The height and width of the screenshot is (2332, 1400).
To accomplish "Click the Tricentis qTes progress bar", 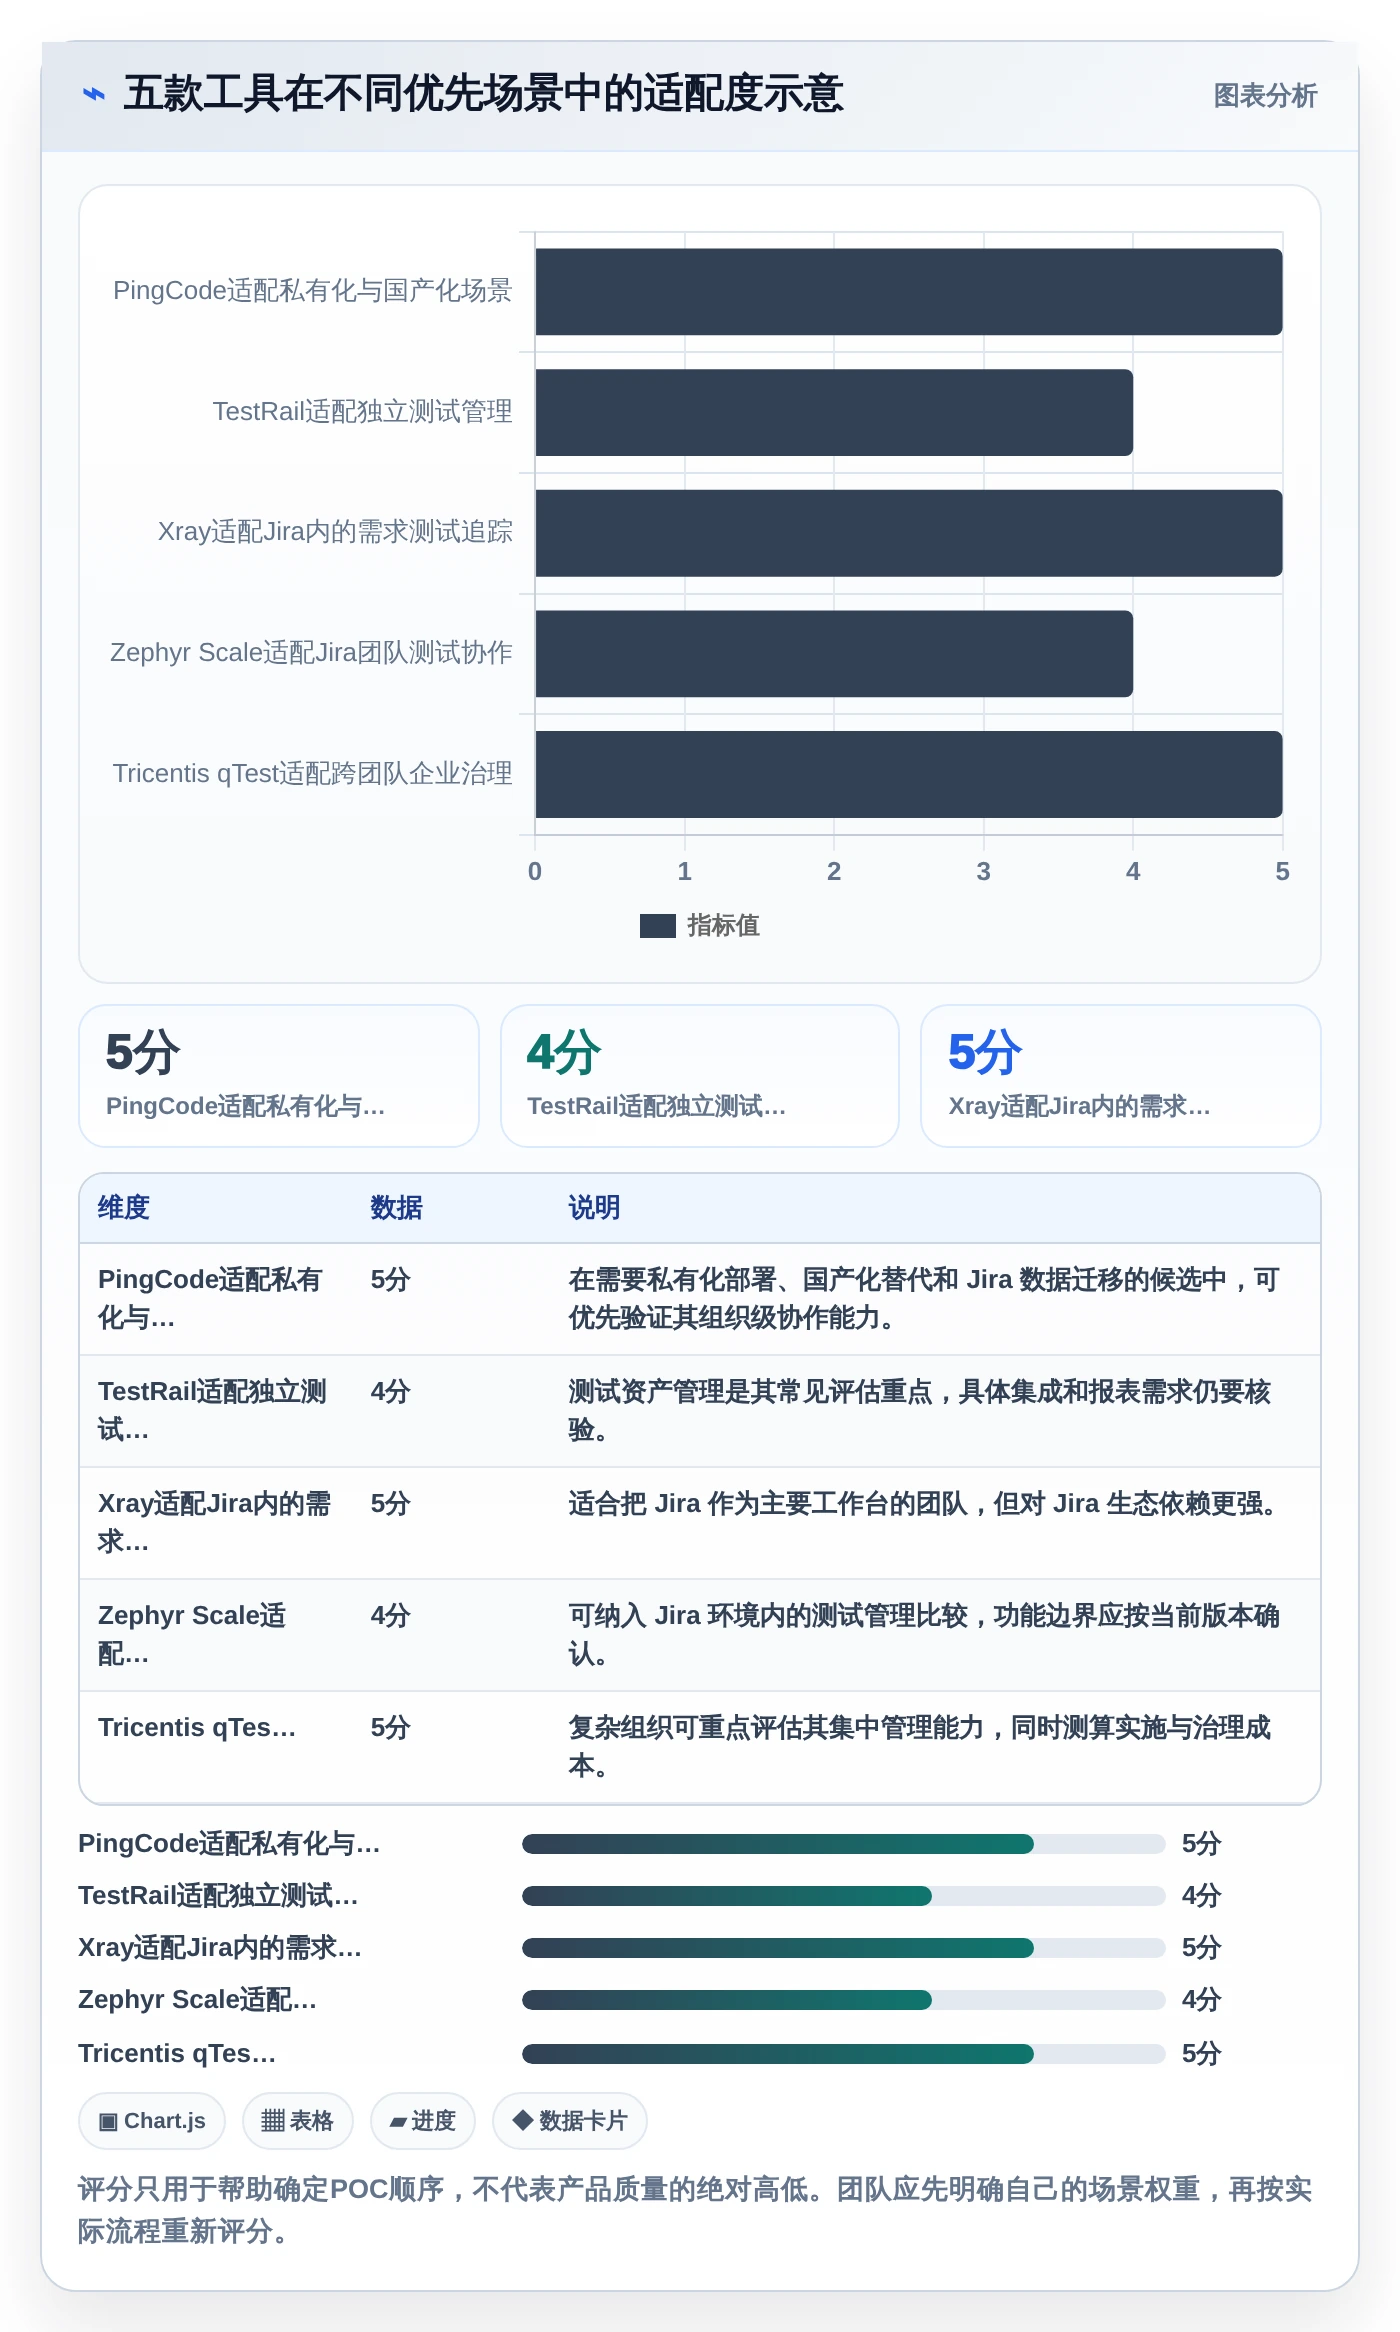I will click(x=844, y=2054).
